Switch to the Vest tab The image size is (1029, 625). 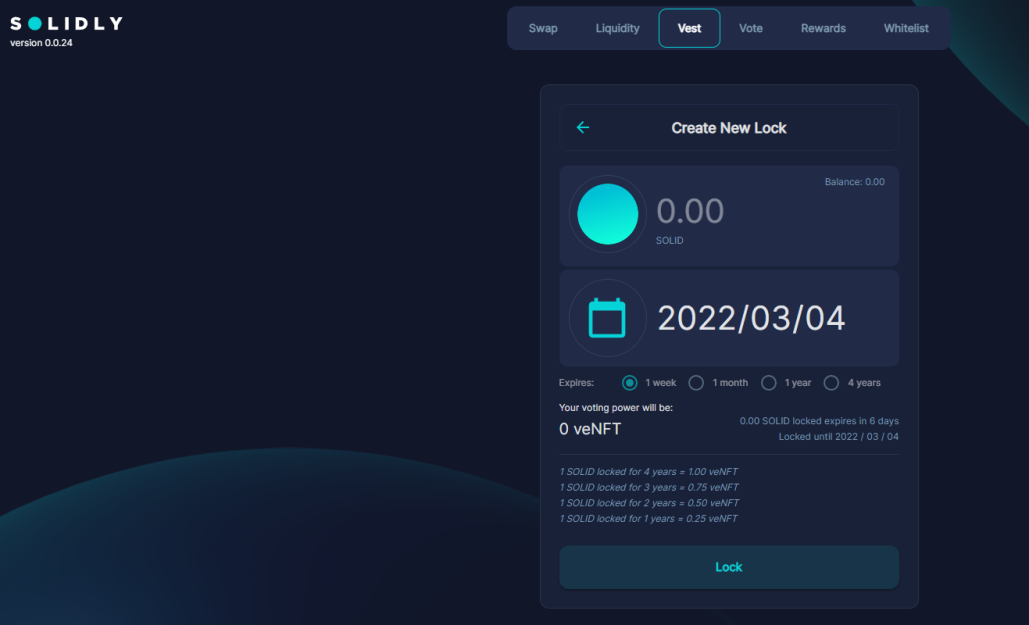pyautogui.click(x=689, y=28)
